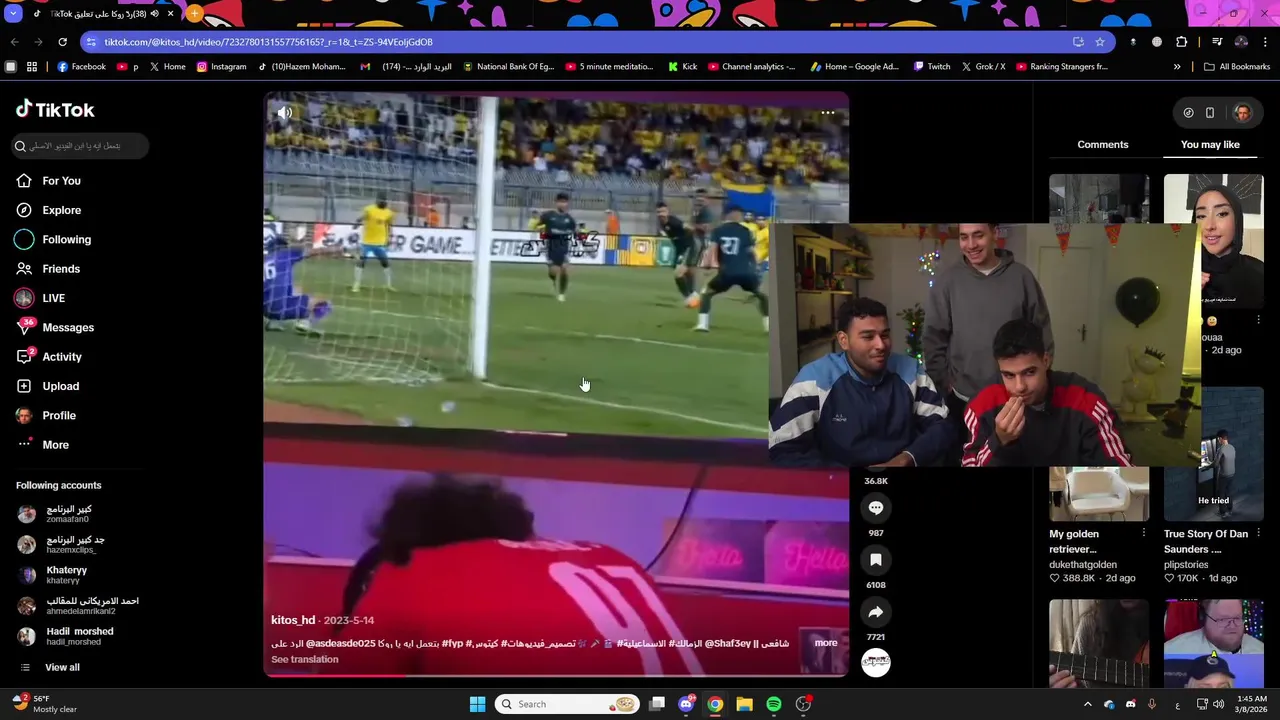Open the plipstories account link
The width and height of the screenshot is (1280, 720).
coord(1186,565)
